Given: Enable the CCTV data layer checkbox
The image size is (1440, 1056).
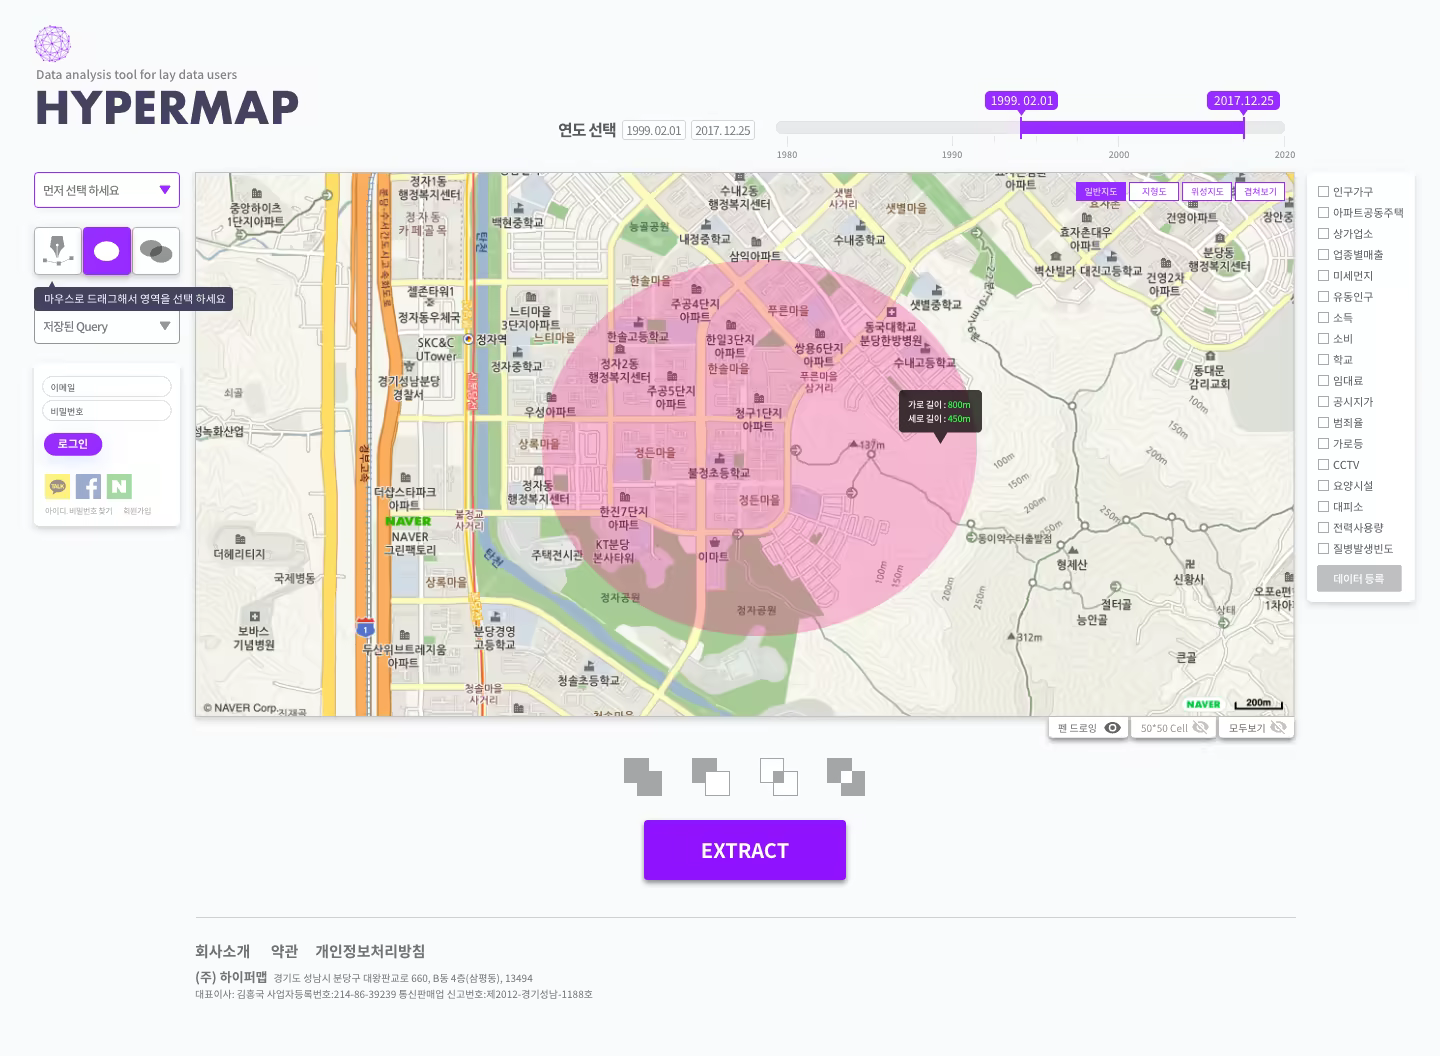Looking at the screenshot, I should pos(1323,464).
